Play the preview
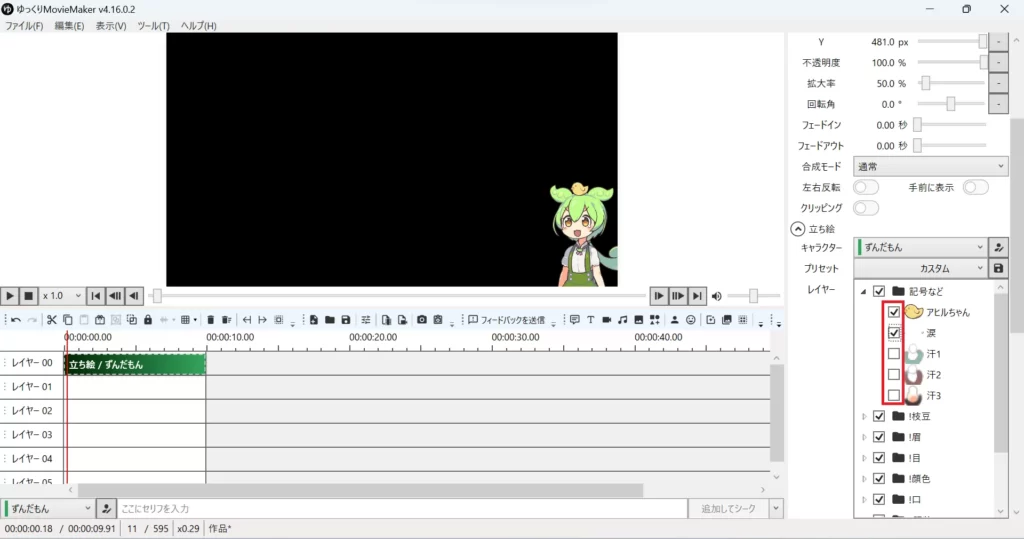Screen dimensions: 1024x539 pyautogui.click(x=10, y=296)
